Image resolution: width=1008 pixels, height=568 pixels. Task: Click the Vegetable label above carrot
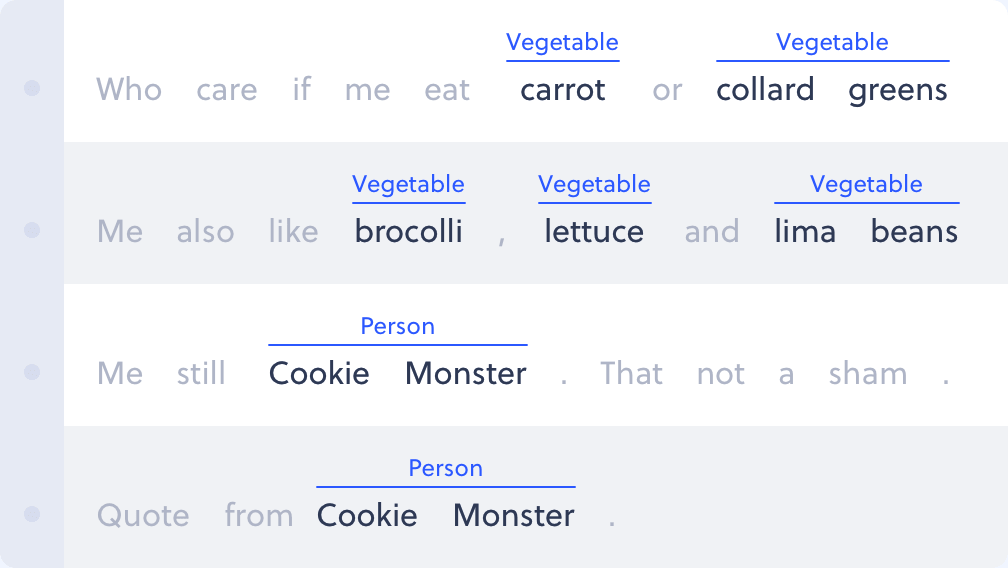point(562,42)
